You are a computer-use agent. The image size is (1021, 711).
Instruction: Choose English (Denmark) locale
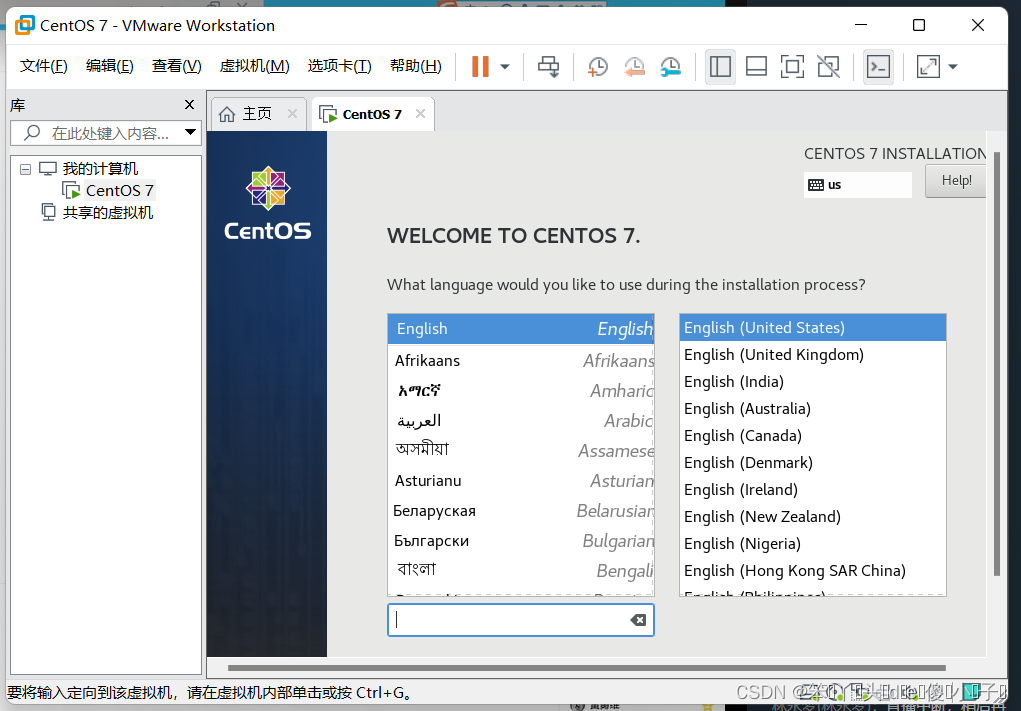pos(813,463)
